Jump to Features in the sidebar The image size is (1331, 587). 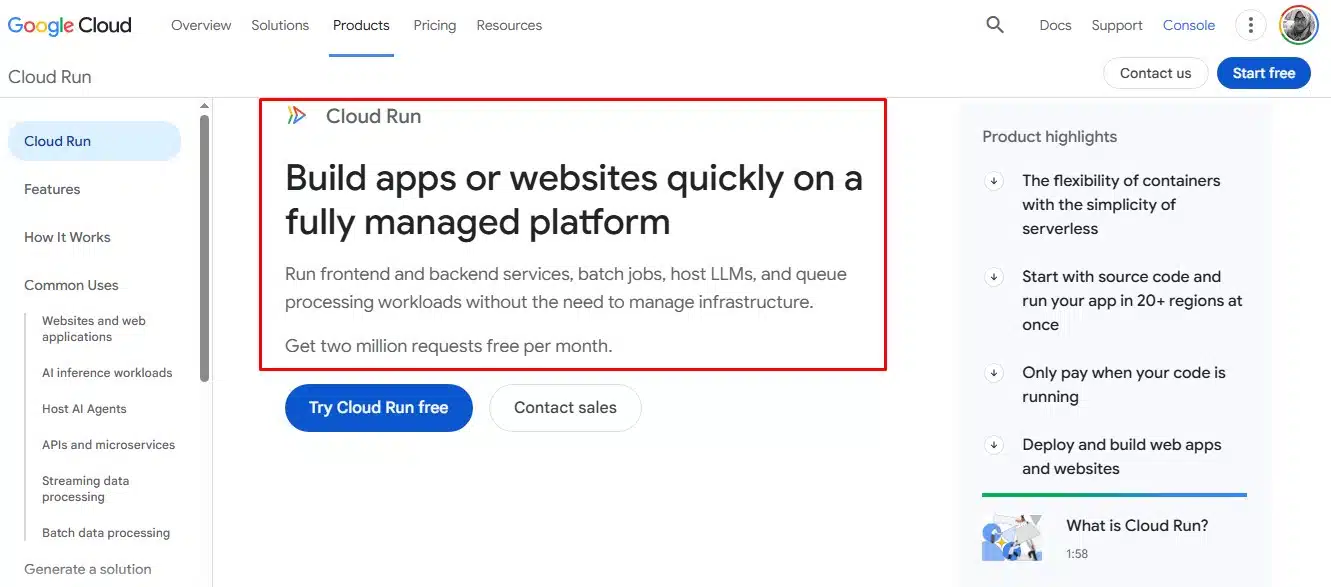52,189
